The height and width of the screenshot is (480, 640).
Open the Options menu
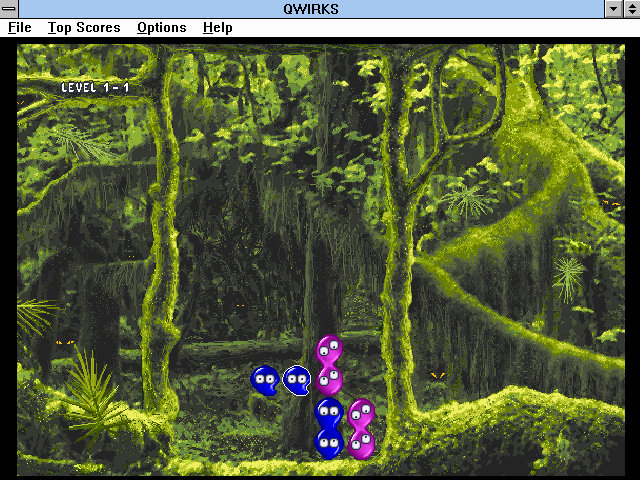pyautogui.click(x=162, y=27)
